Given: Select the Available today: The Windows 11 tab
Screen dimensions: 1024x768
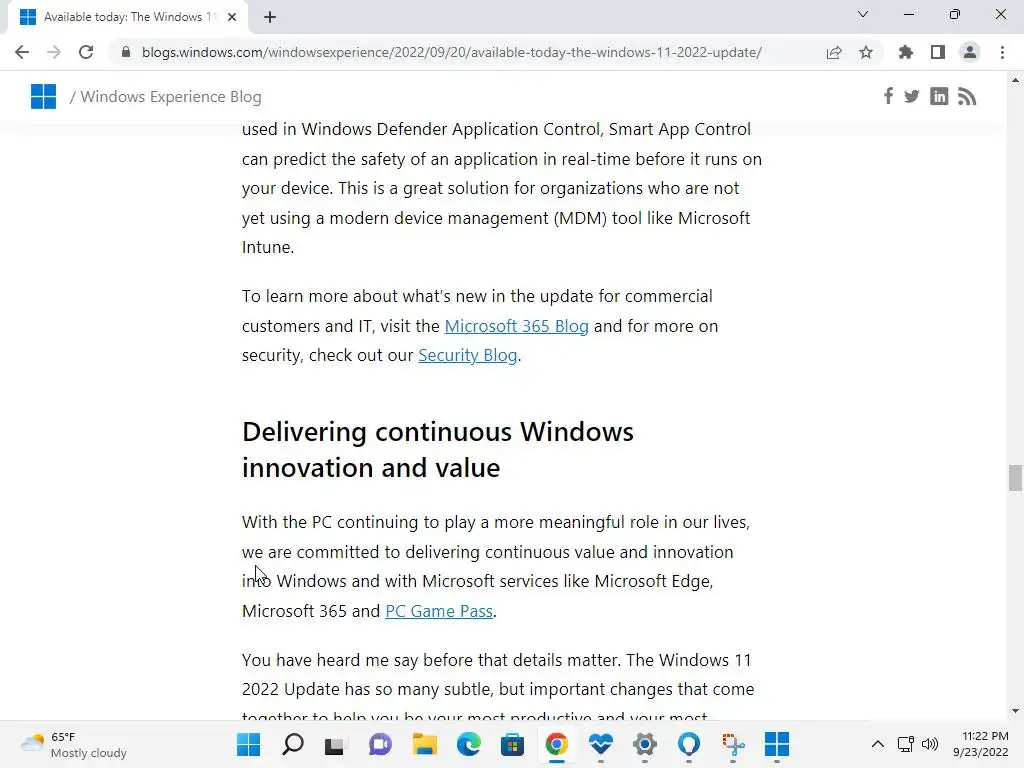Looking at the screenshot, I should point(128,17).
